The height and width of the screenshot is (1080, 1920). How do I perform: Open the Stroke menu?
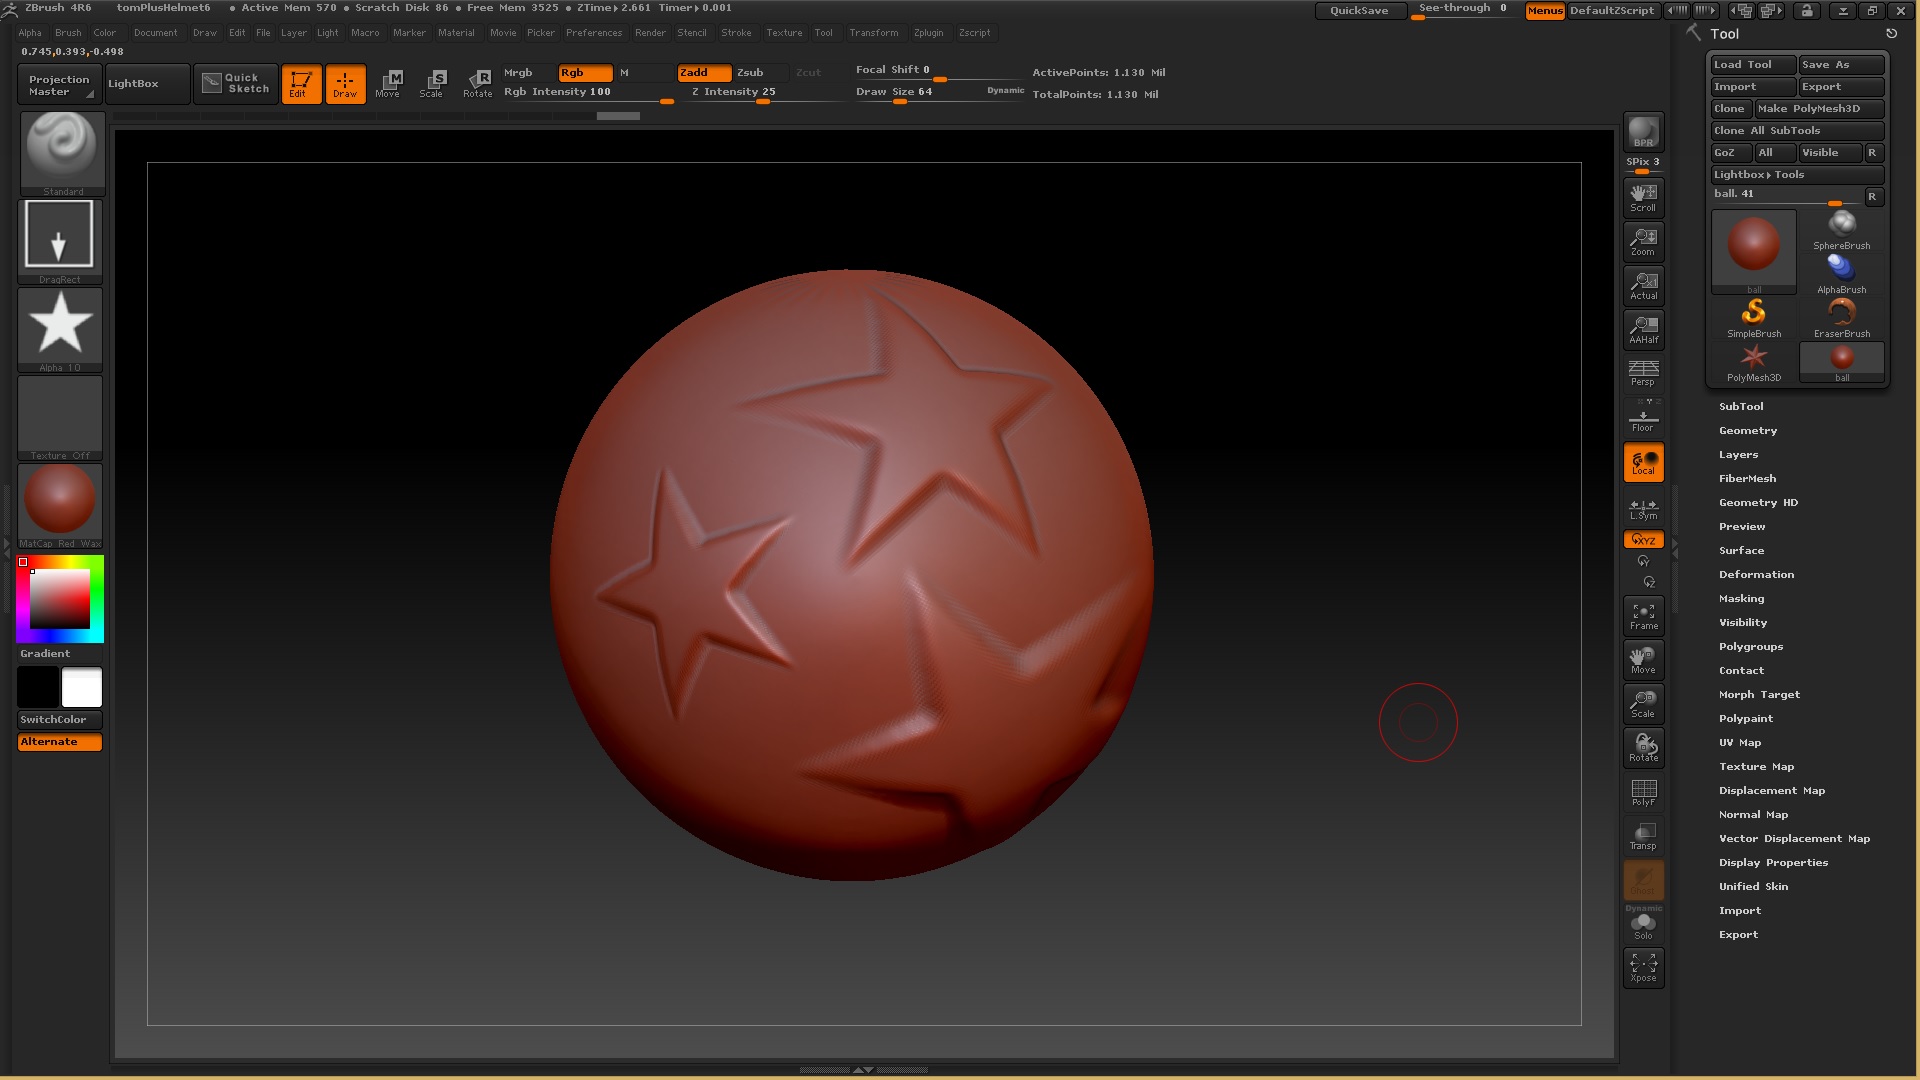(736, 33)
